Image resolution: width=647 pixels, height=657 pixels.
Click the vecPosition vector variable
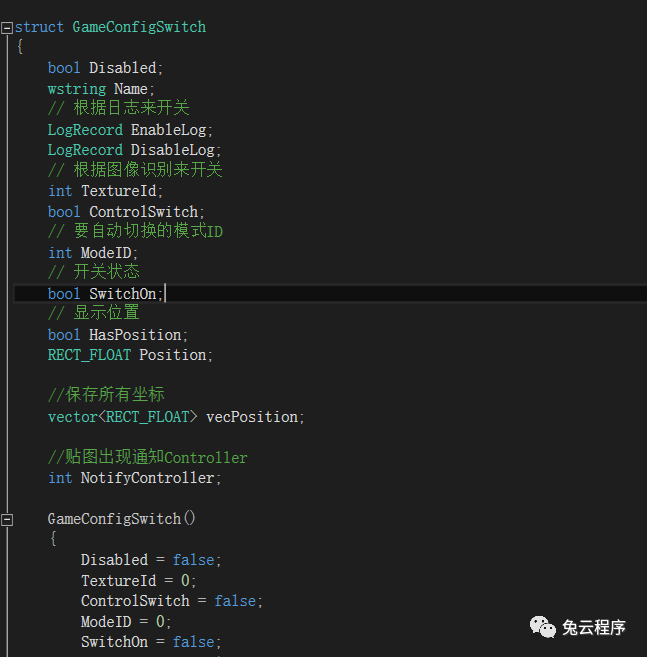tap(254, 416)
